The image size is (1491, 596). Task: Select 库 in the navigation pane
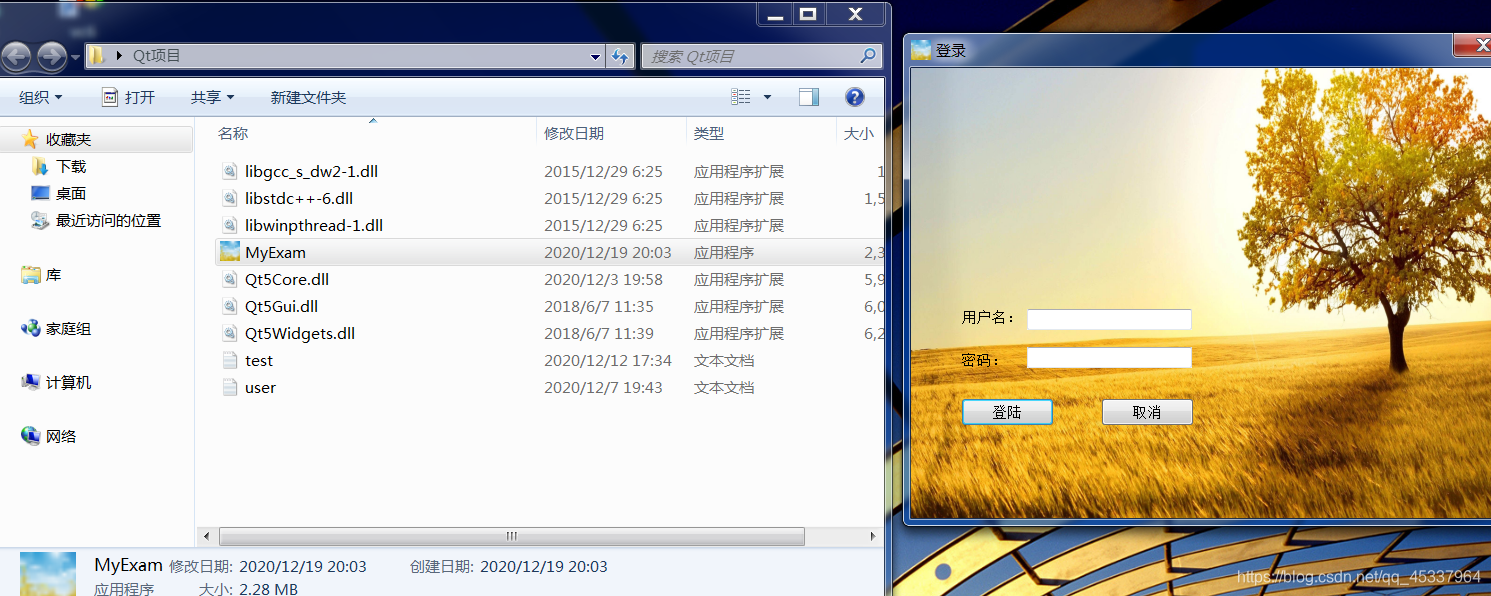click(53, 275)
